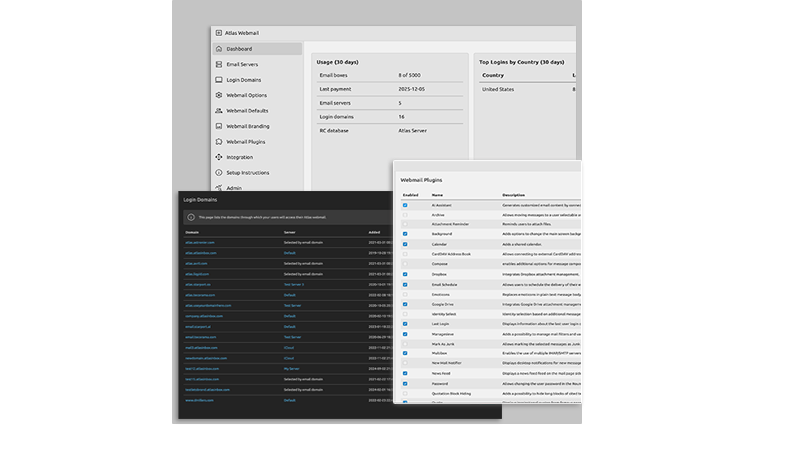This screenshot has height=462, width=787.
Task: Click the Description column header in Webmail Plugins
Action: click(513, 195)
